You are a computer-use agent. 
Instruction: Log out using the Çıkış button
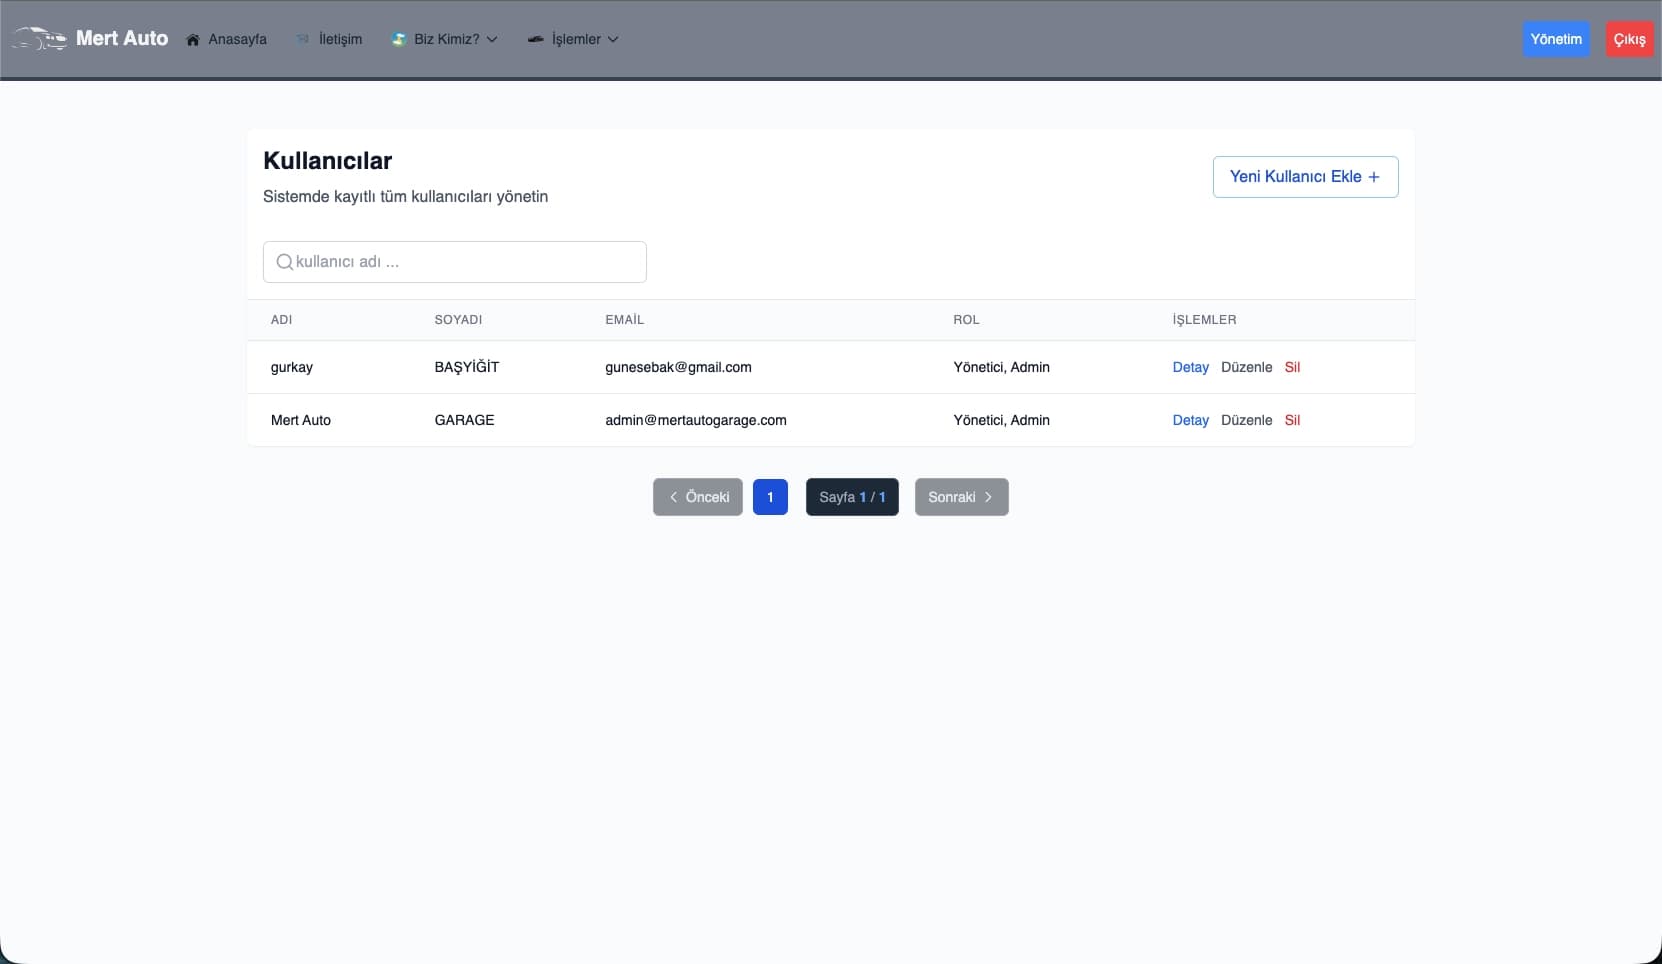pyautogui.click(x=1628, y=39)
